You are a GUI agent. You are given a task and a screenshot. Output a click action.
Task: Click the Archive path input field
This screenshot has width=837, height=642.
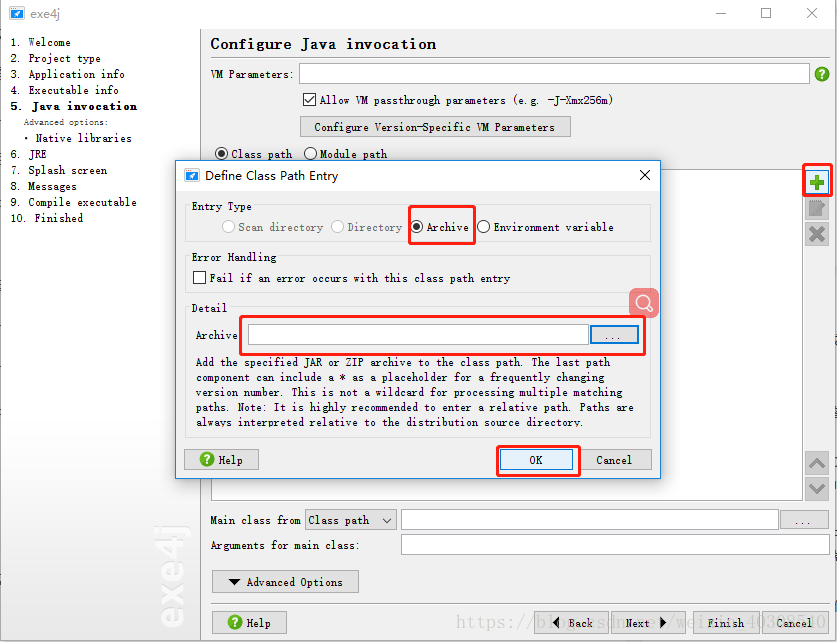tap(418, 335)
